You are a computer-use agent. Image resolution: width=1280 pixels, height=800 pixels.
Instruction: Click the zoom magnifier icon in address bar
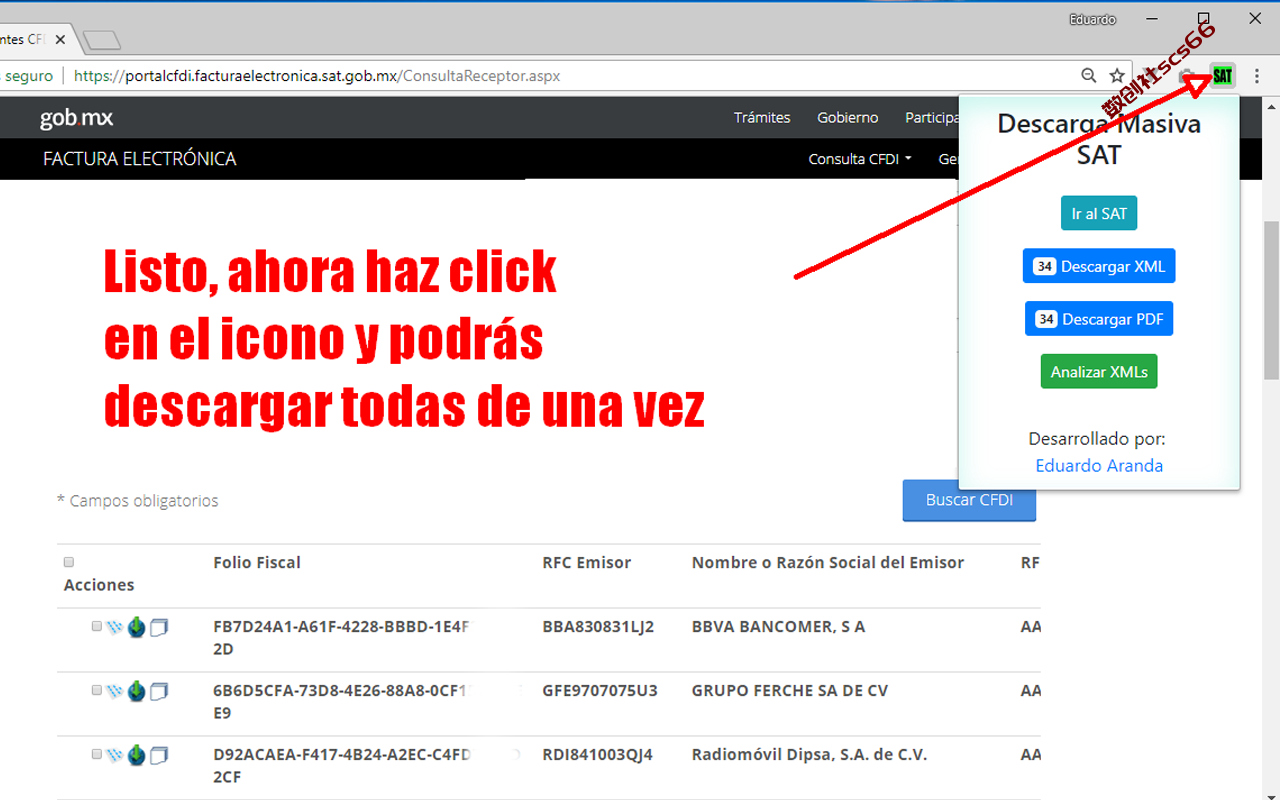click(1089, 76)
